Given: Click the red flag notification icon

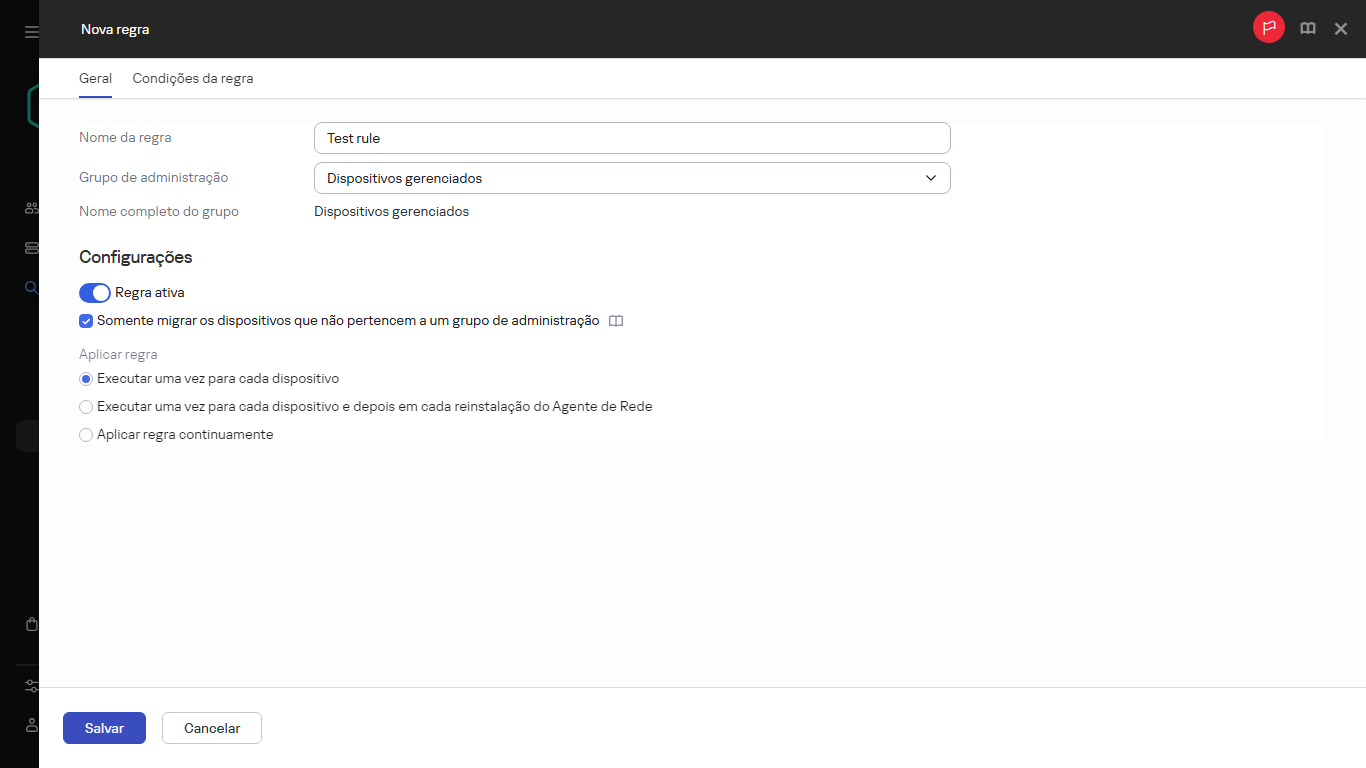Looking at the screenshot, I should [1268, 28].
